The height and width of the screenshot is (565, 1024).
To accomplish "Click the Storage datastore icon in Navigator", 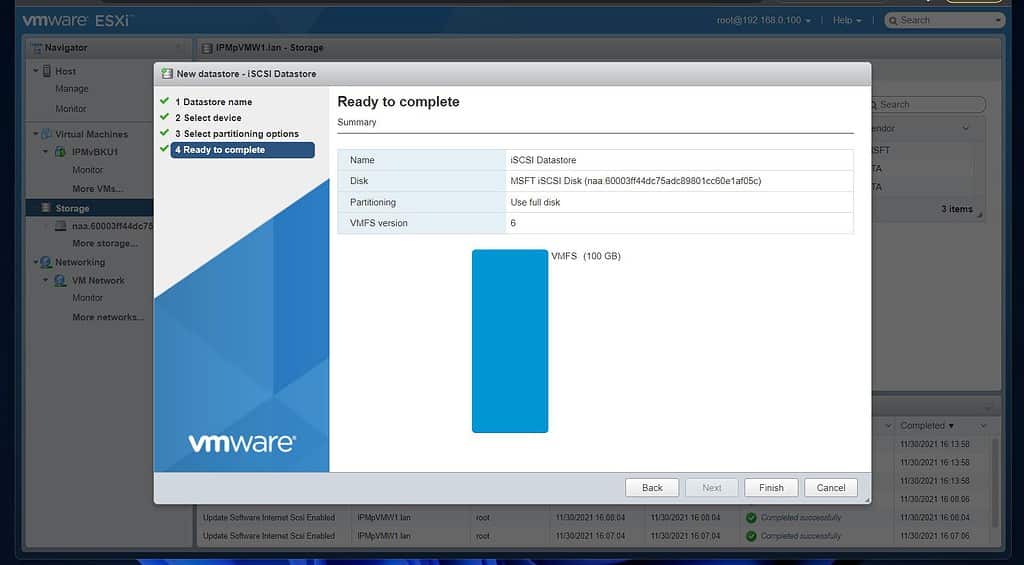I will (46, 208).
